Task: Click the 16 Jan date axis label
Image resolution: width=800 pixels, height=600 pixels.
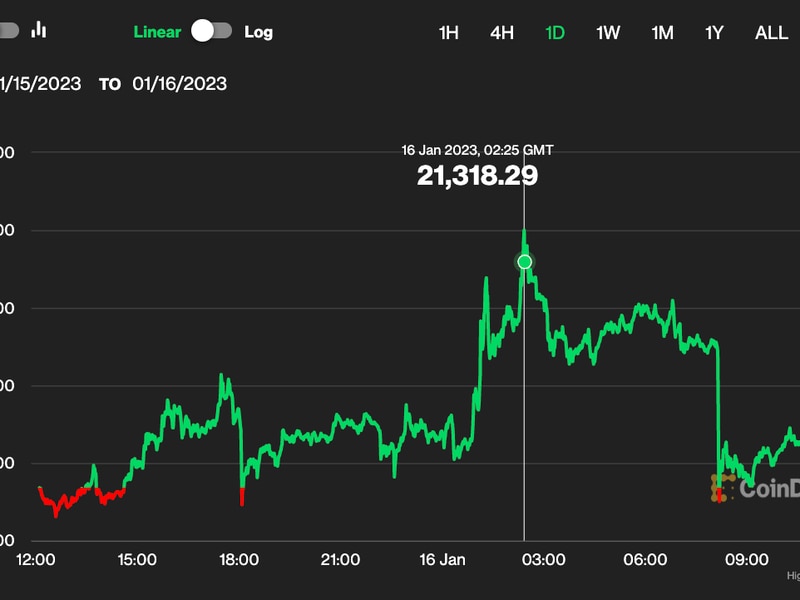Action: click(442, 560)
